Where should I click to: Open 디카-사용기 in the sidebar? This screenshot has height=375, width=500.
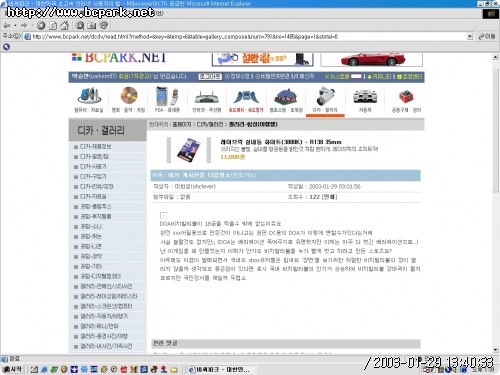click(x=93, y=167)
